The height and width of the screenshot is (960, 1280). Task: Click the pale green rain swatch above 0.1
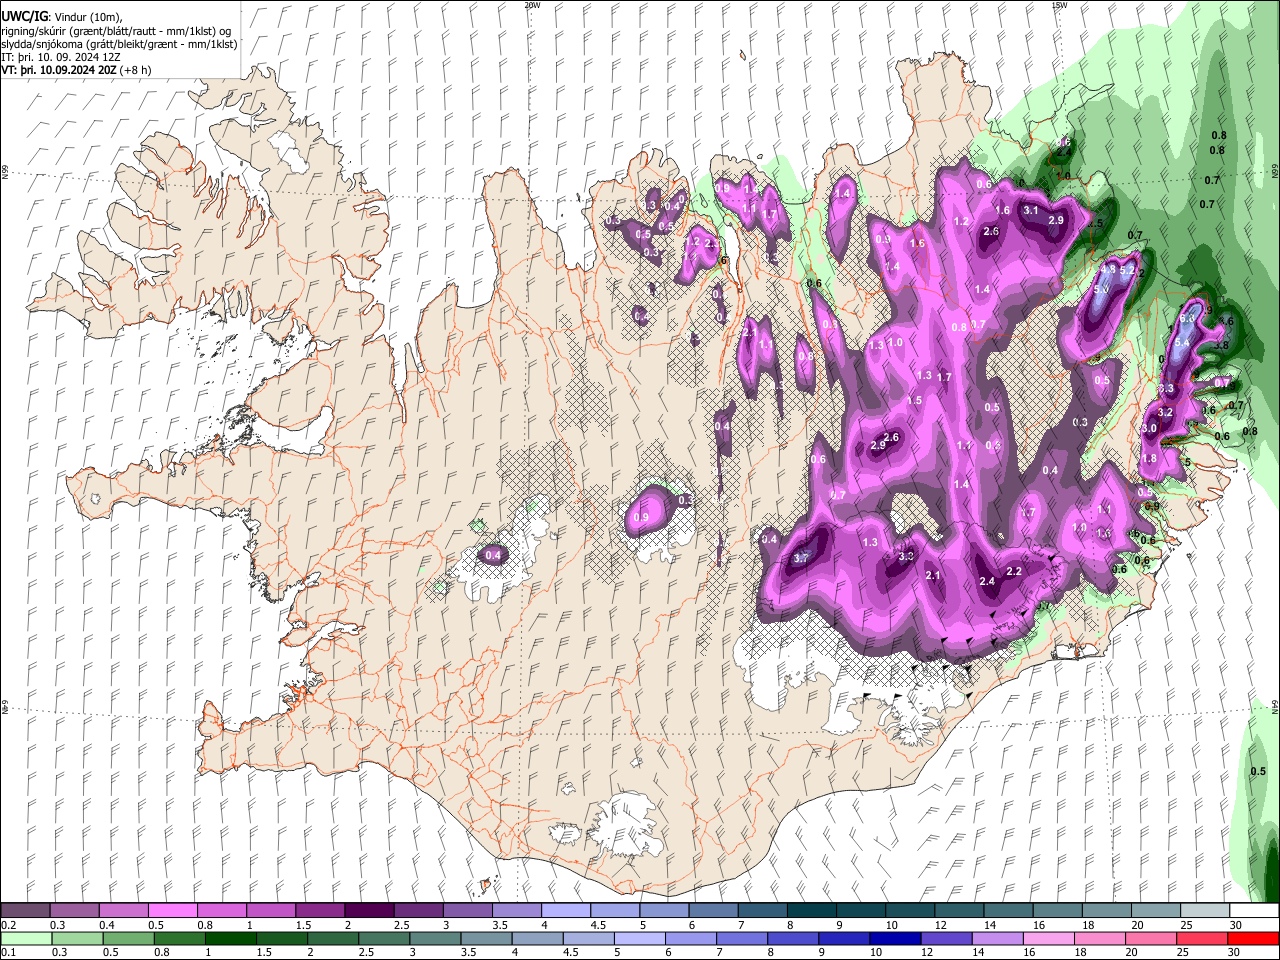25,939
